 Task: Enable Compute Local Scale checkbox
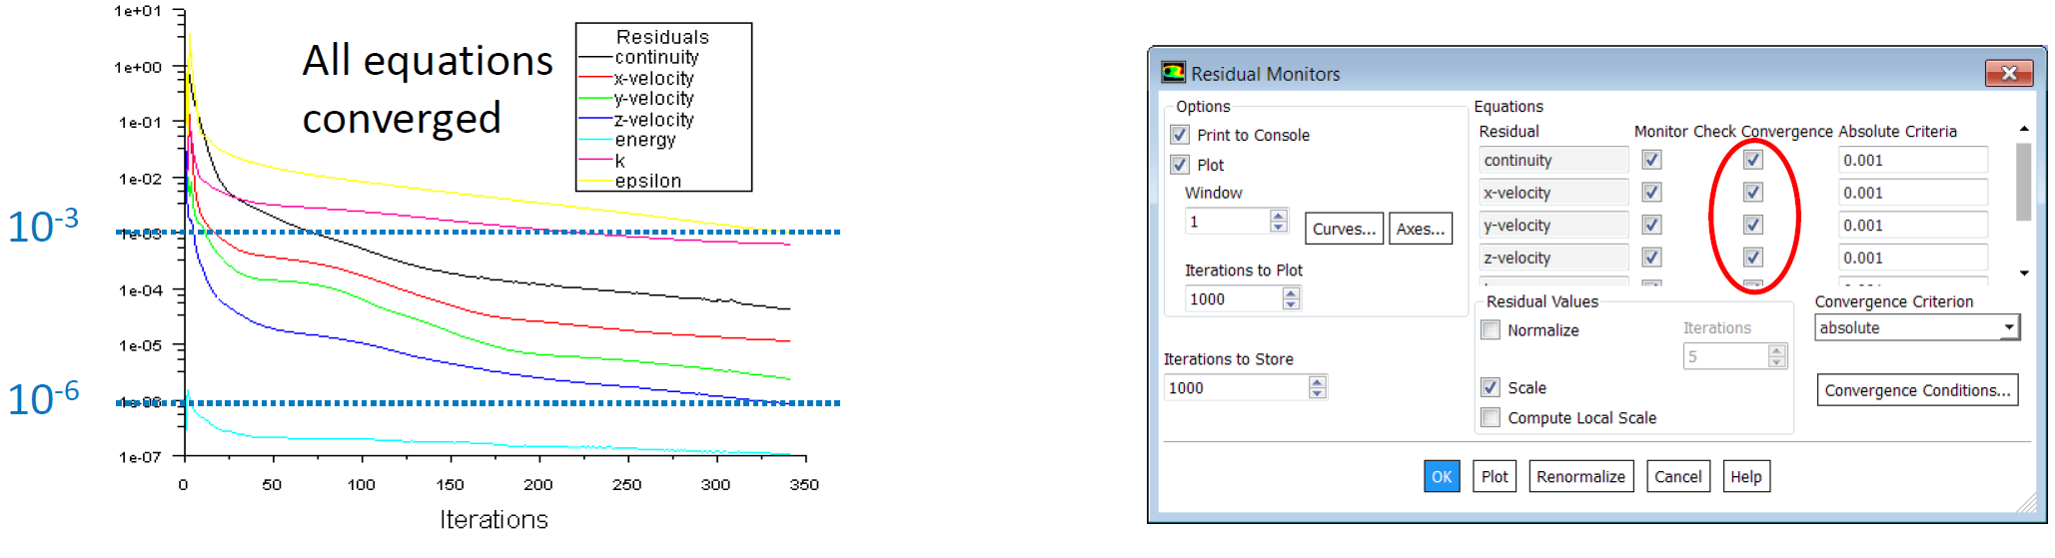pos(1491,418)
